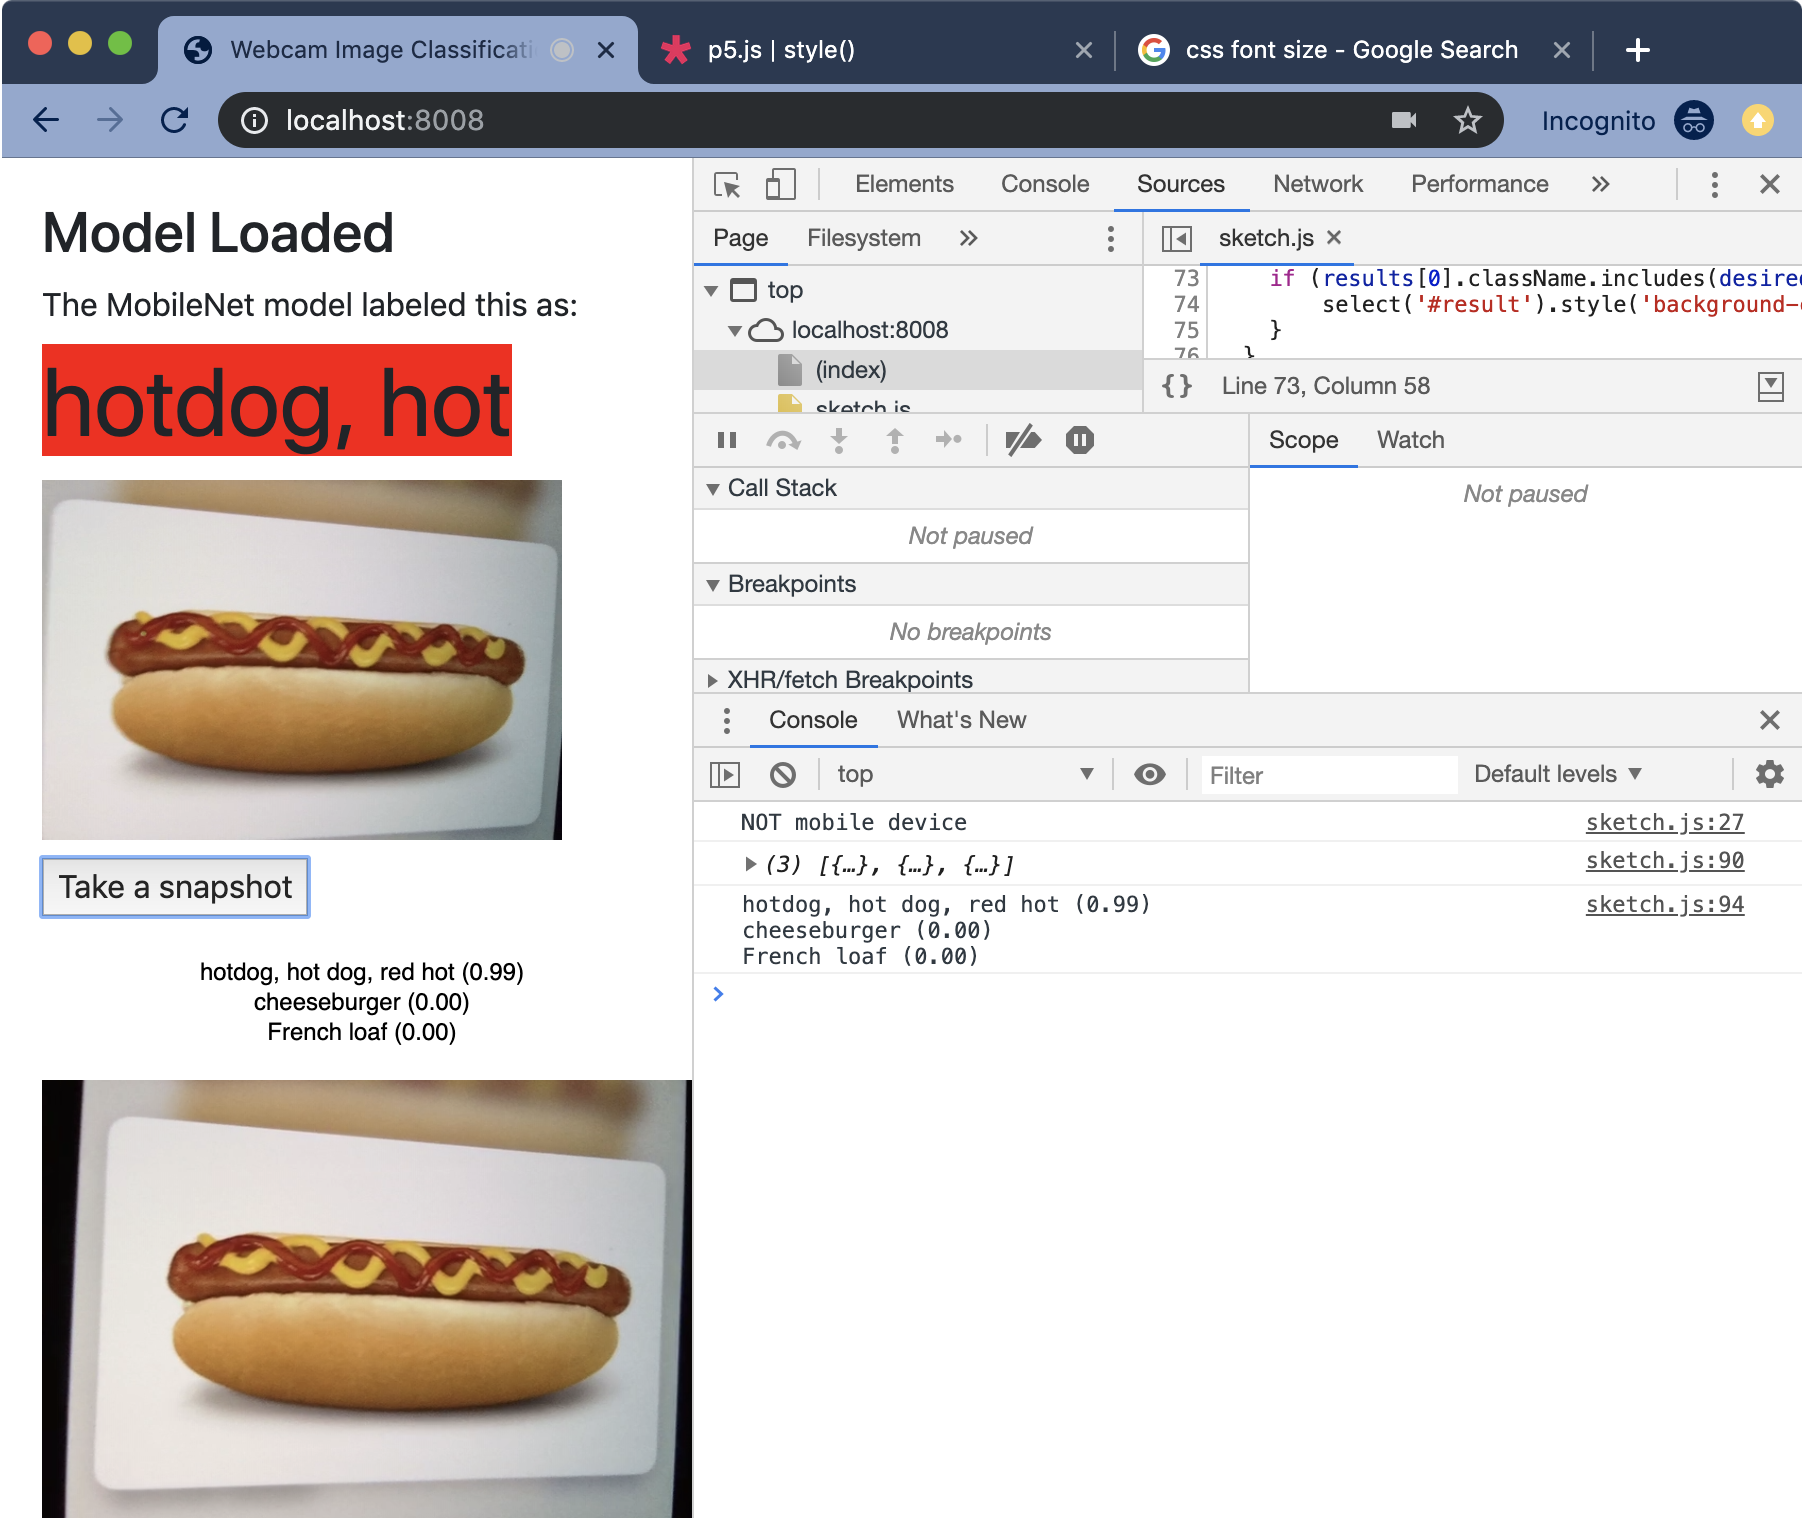Open console settings gear
The height and width of the screenshot is (1520, 1802).
[1770, 774]
